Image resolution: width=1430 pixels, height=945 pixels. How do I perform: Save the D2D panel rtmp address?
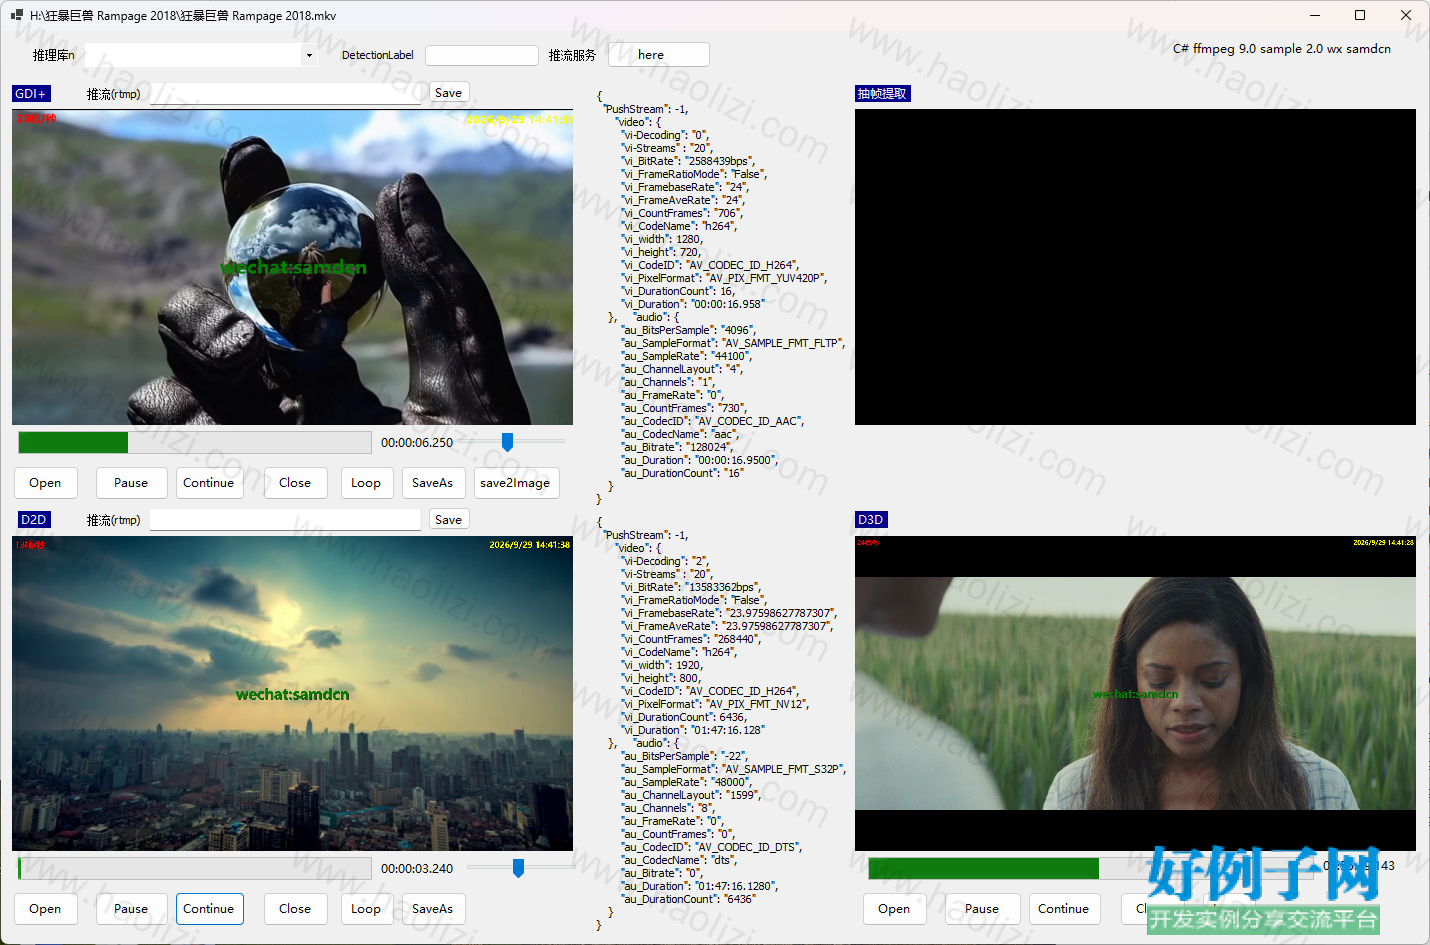[449, 520]
